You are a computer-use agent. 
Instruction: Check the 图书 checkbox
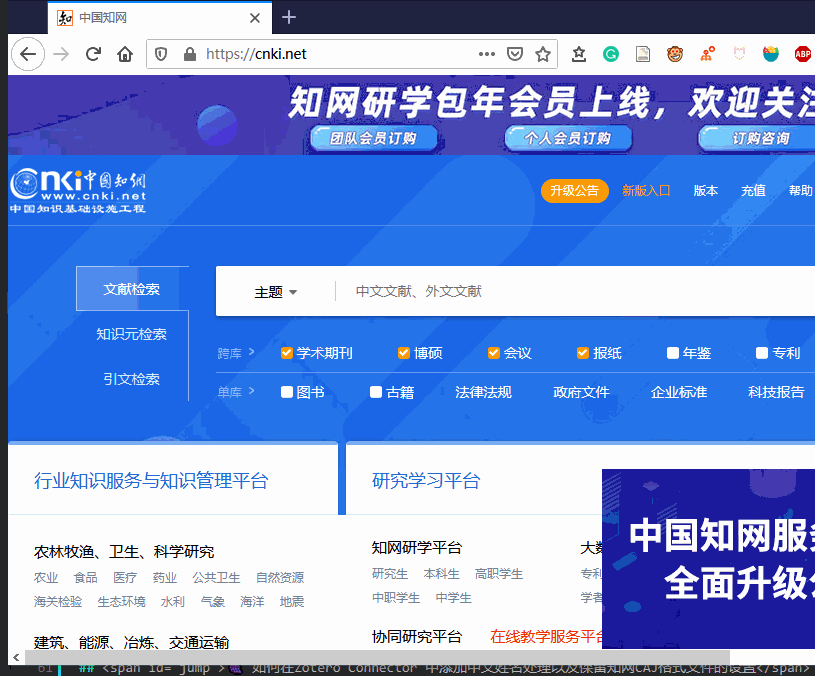coord(287,392)
